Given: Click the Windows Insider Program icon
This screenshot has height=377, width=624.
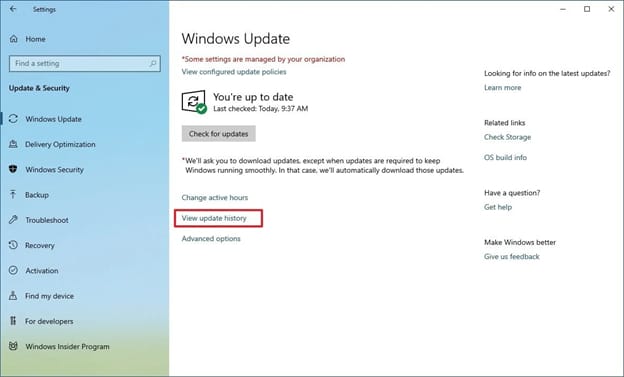Looking at the screenshot, I should [13, 346].
